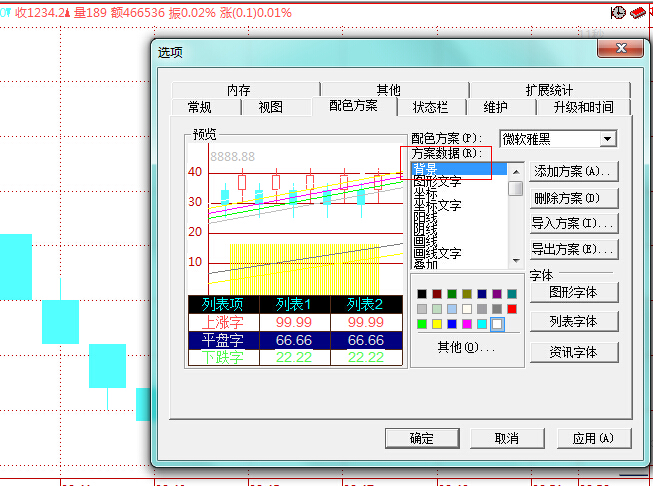The image size is (653, 486).
Task: Click the clock icon in the top bar
Action: coord(618,12)
